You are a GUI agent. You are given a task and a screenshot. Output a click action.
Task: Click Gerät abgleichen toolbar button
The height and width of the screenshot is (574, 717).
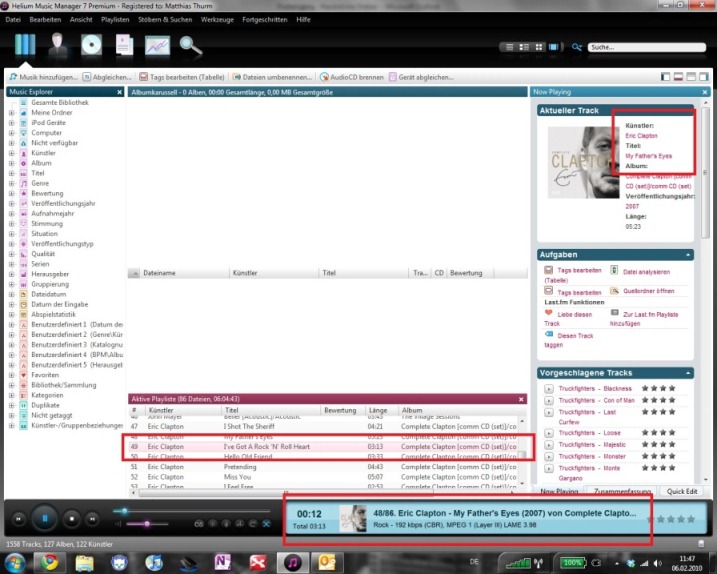[421, 77]
